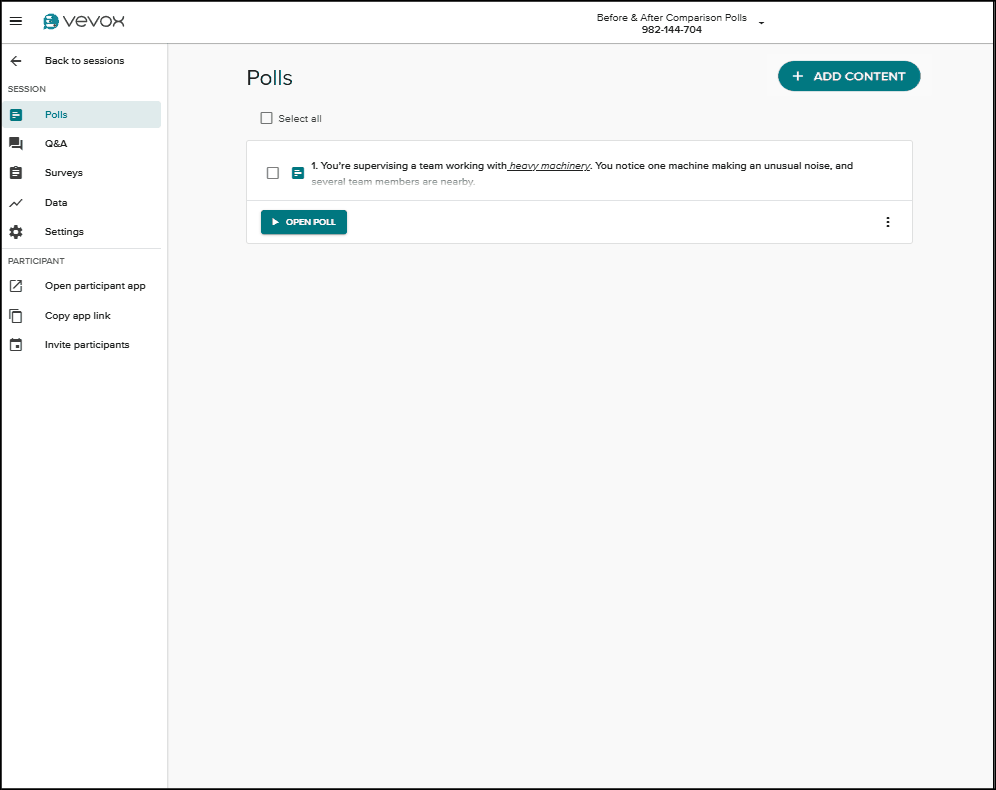Click the Surveys clipboard icon
This screenshot has height=790, width=996.
(16, 173)
